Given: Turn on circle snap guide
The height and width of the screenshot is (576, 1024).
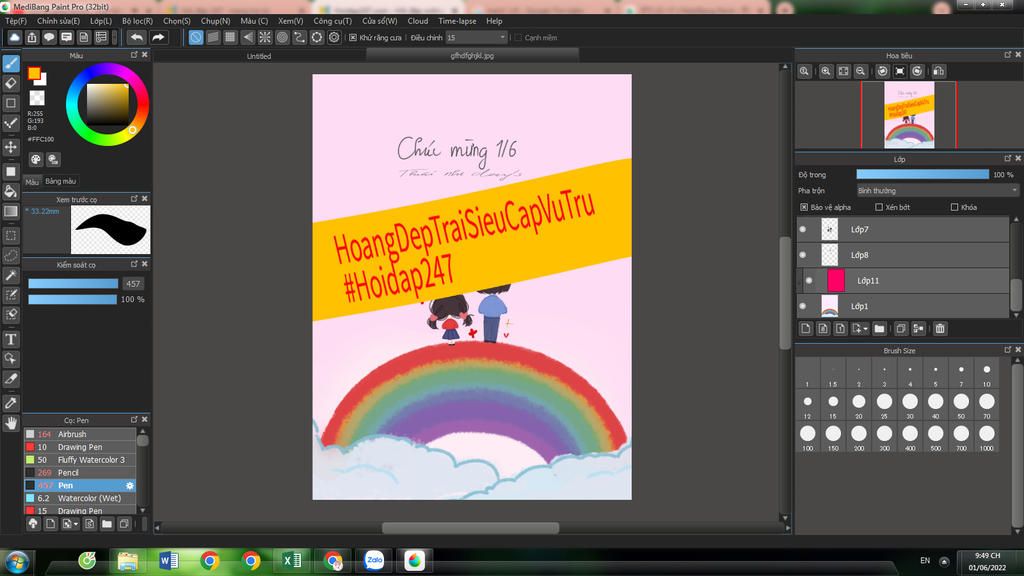Looking at the screenshot, I should pyautogui.click(x=282, y=37).
